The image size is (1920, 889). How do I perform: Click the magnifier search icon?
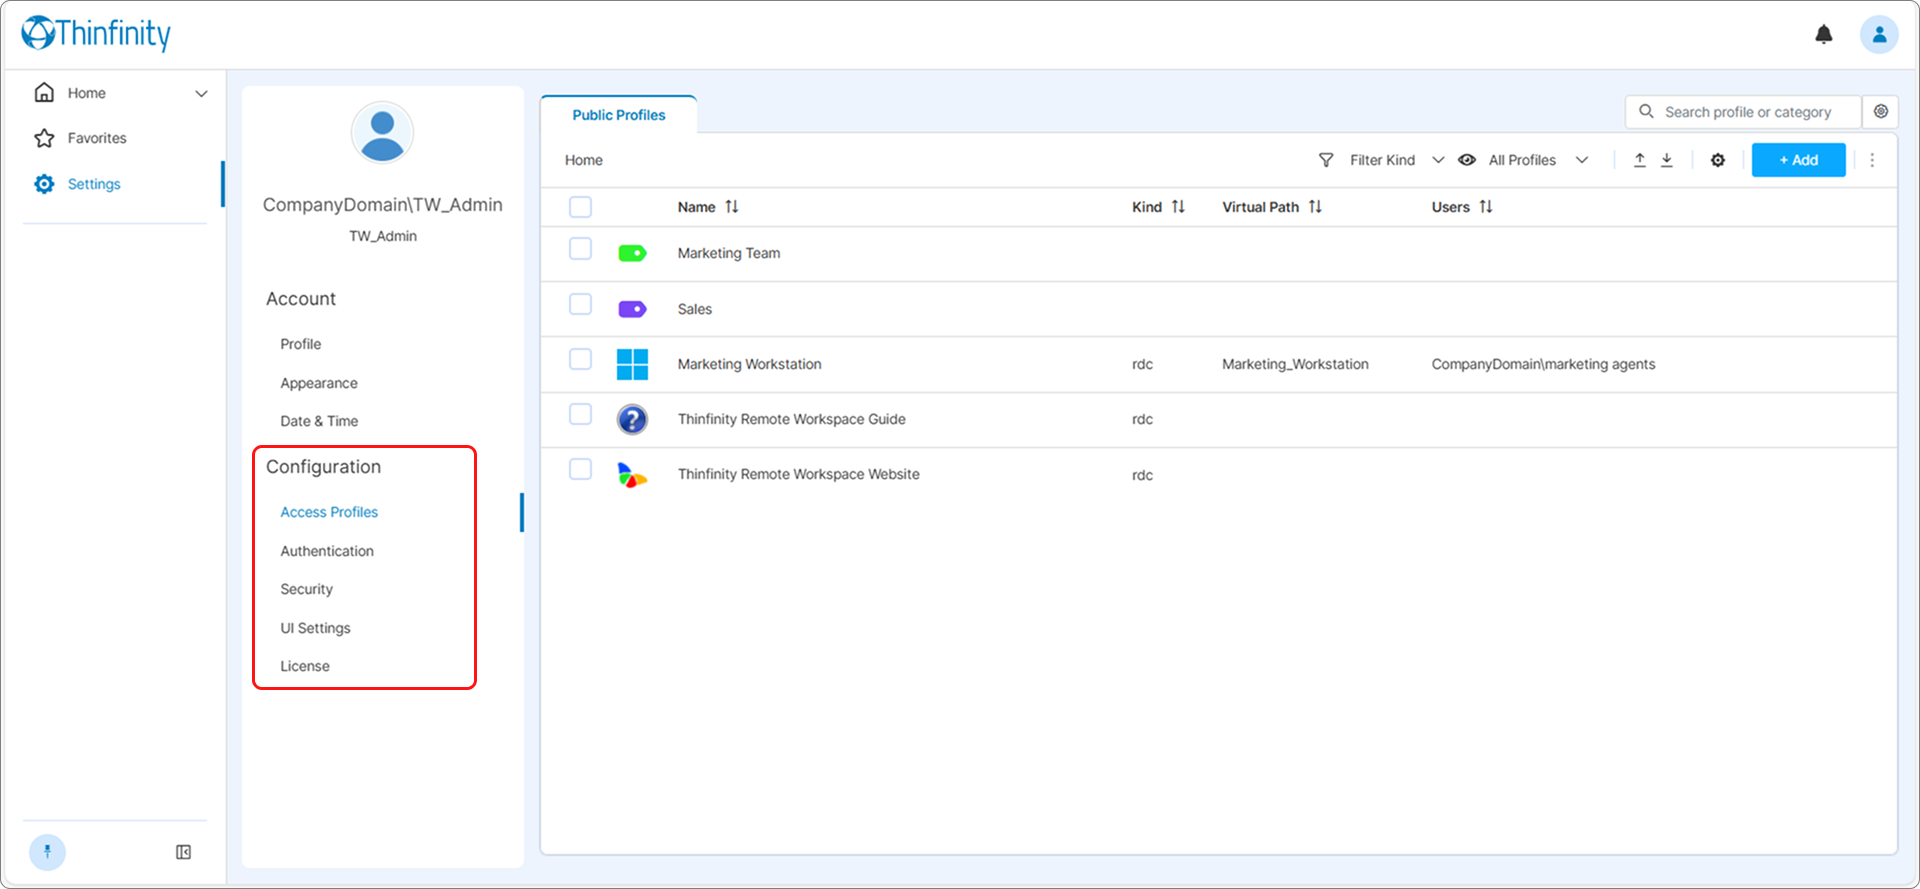click(1646, 111)
